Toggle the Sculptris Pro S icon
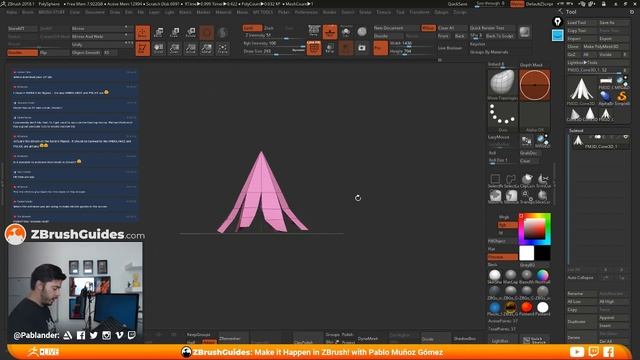The width and height of the screenshot is (640, 360). click(222, 32)
